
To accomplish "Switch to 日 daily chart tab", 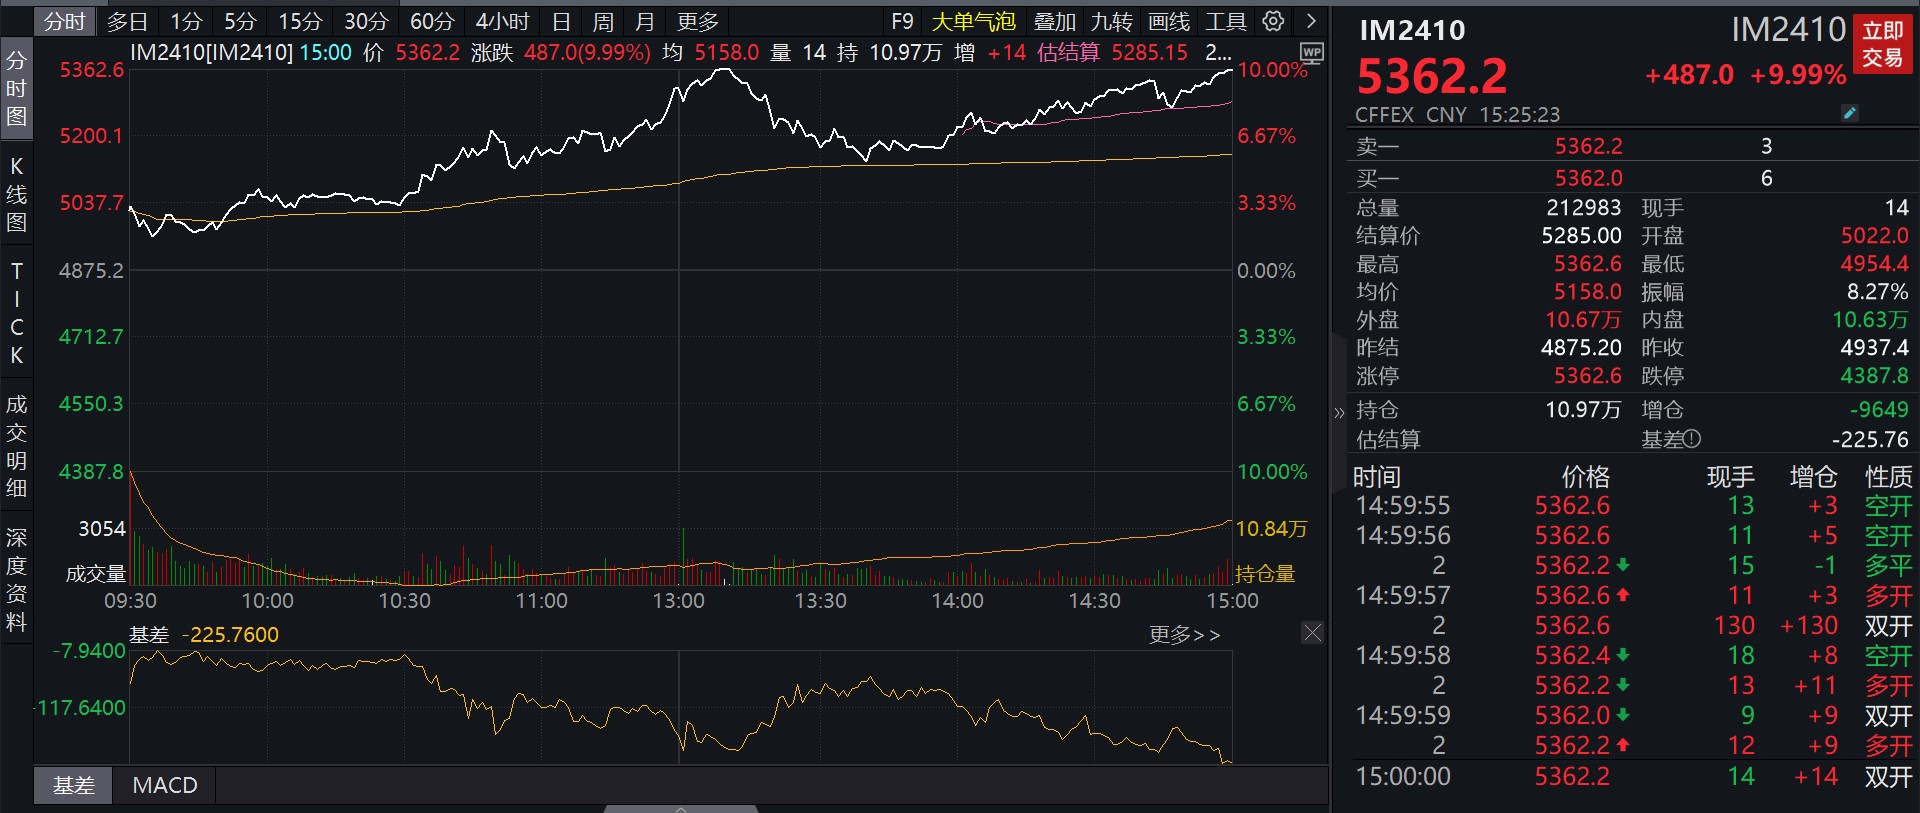I will 561,22.
